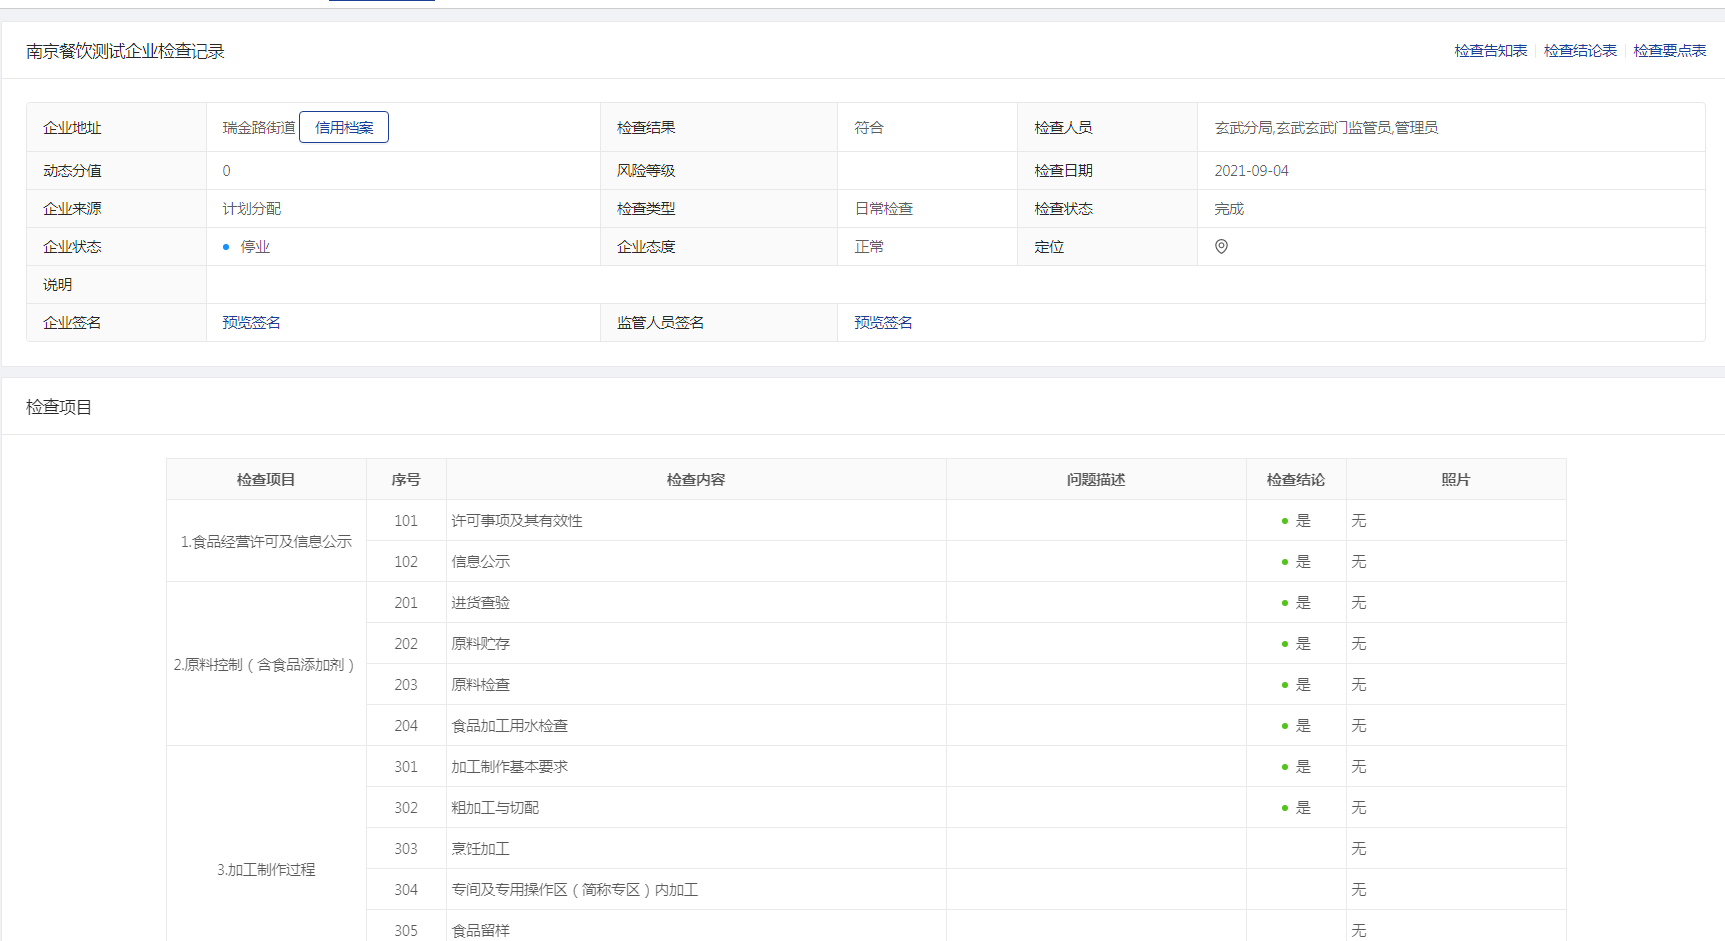Click the green dot in row 204

coord(1285,726)
